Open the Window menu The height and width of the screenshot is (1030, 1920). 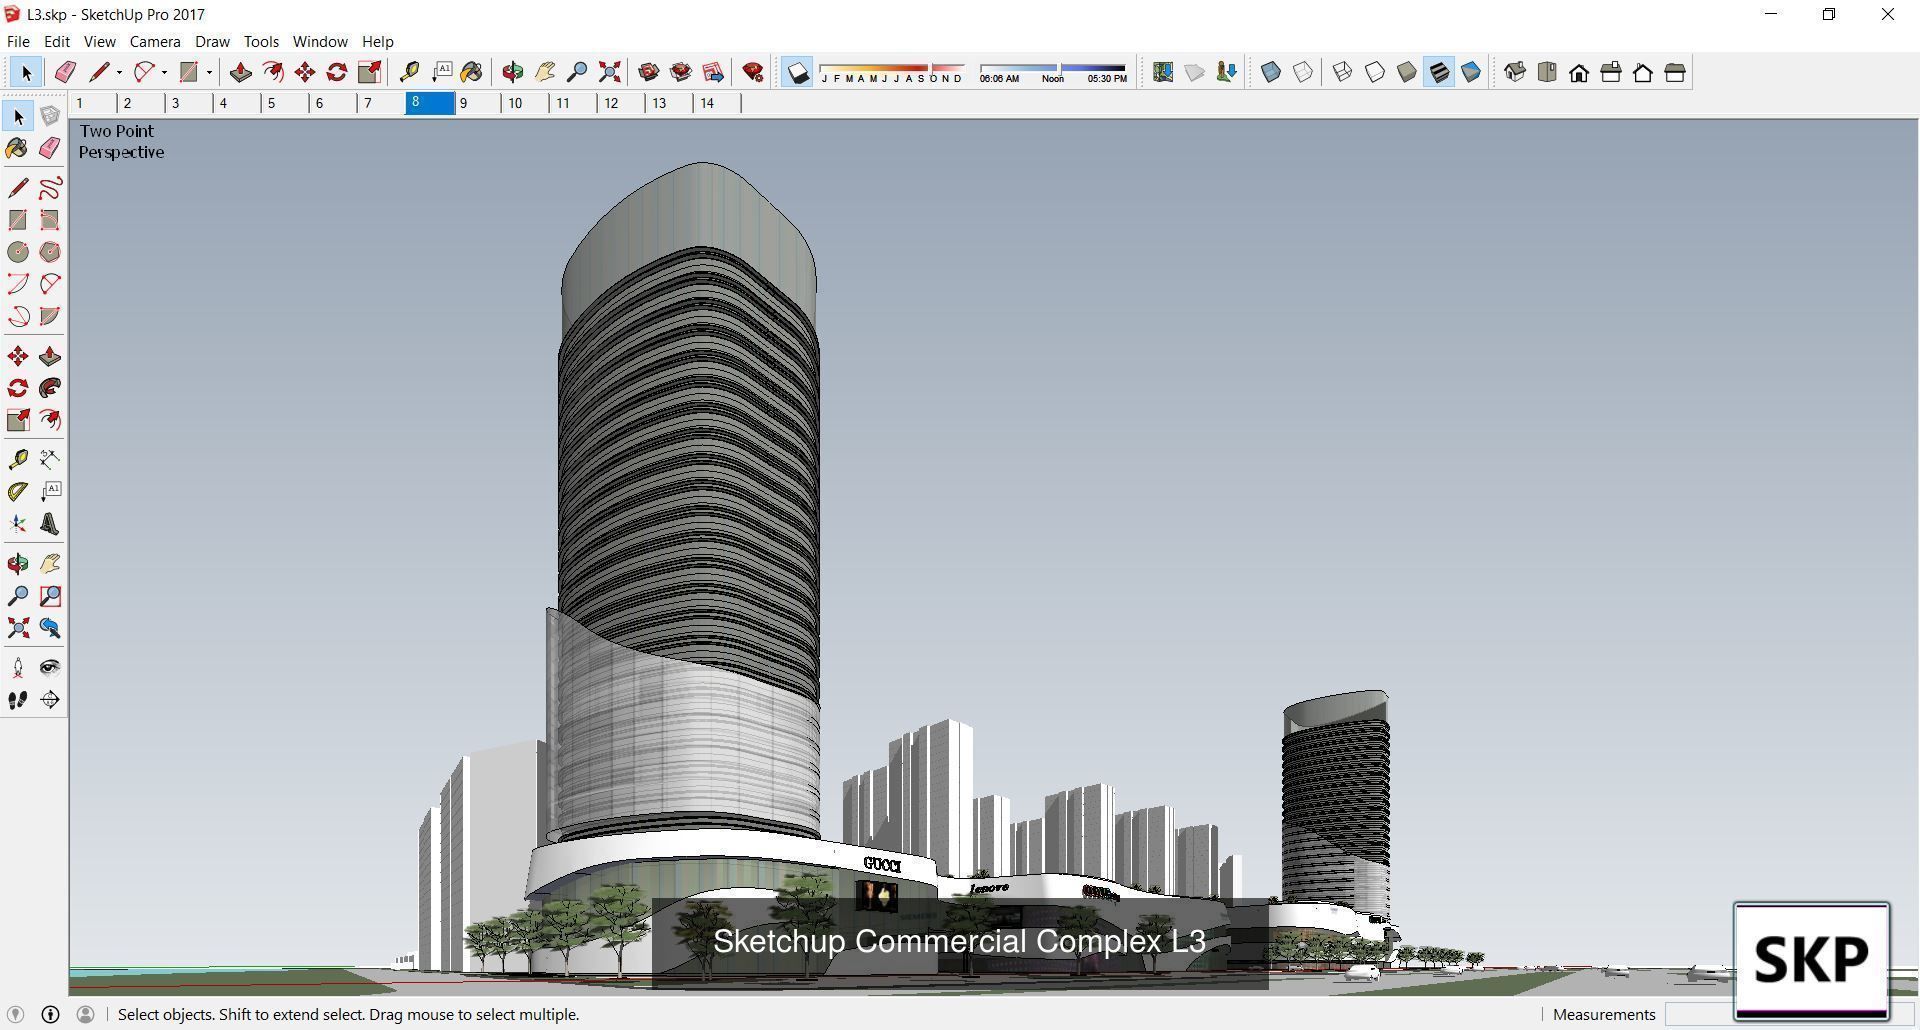(x=320, y=41)
